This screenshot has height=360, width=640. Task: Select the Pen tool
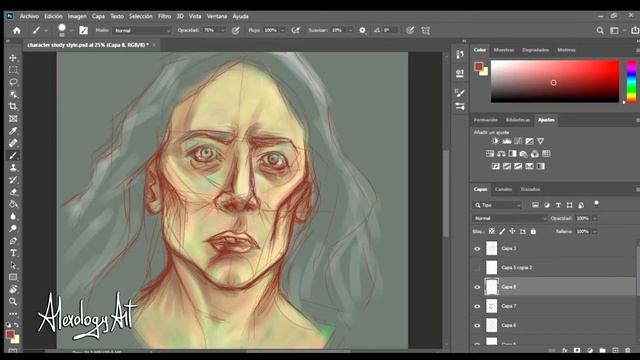point(13,241)
